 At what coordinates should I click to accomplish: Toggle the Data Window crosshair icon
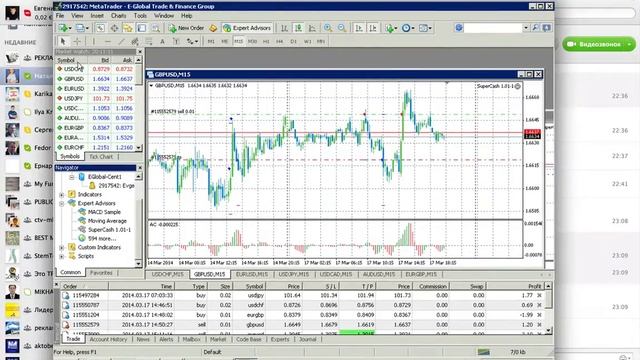(x=114, y=28)
